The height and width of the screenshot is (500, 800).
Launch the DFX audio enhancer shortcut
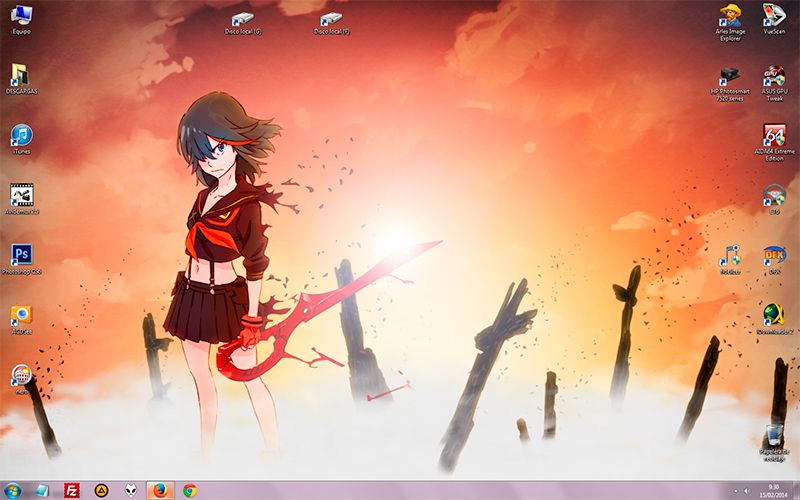774,259
